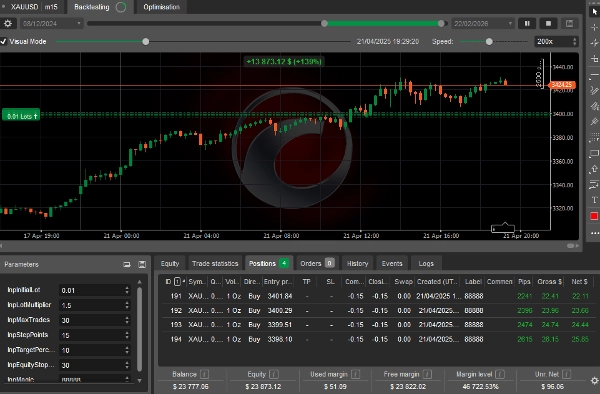Open the Logs tab
Screen dimensions: 600x394
[426, 264]
